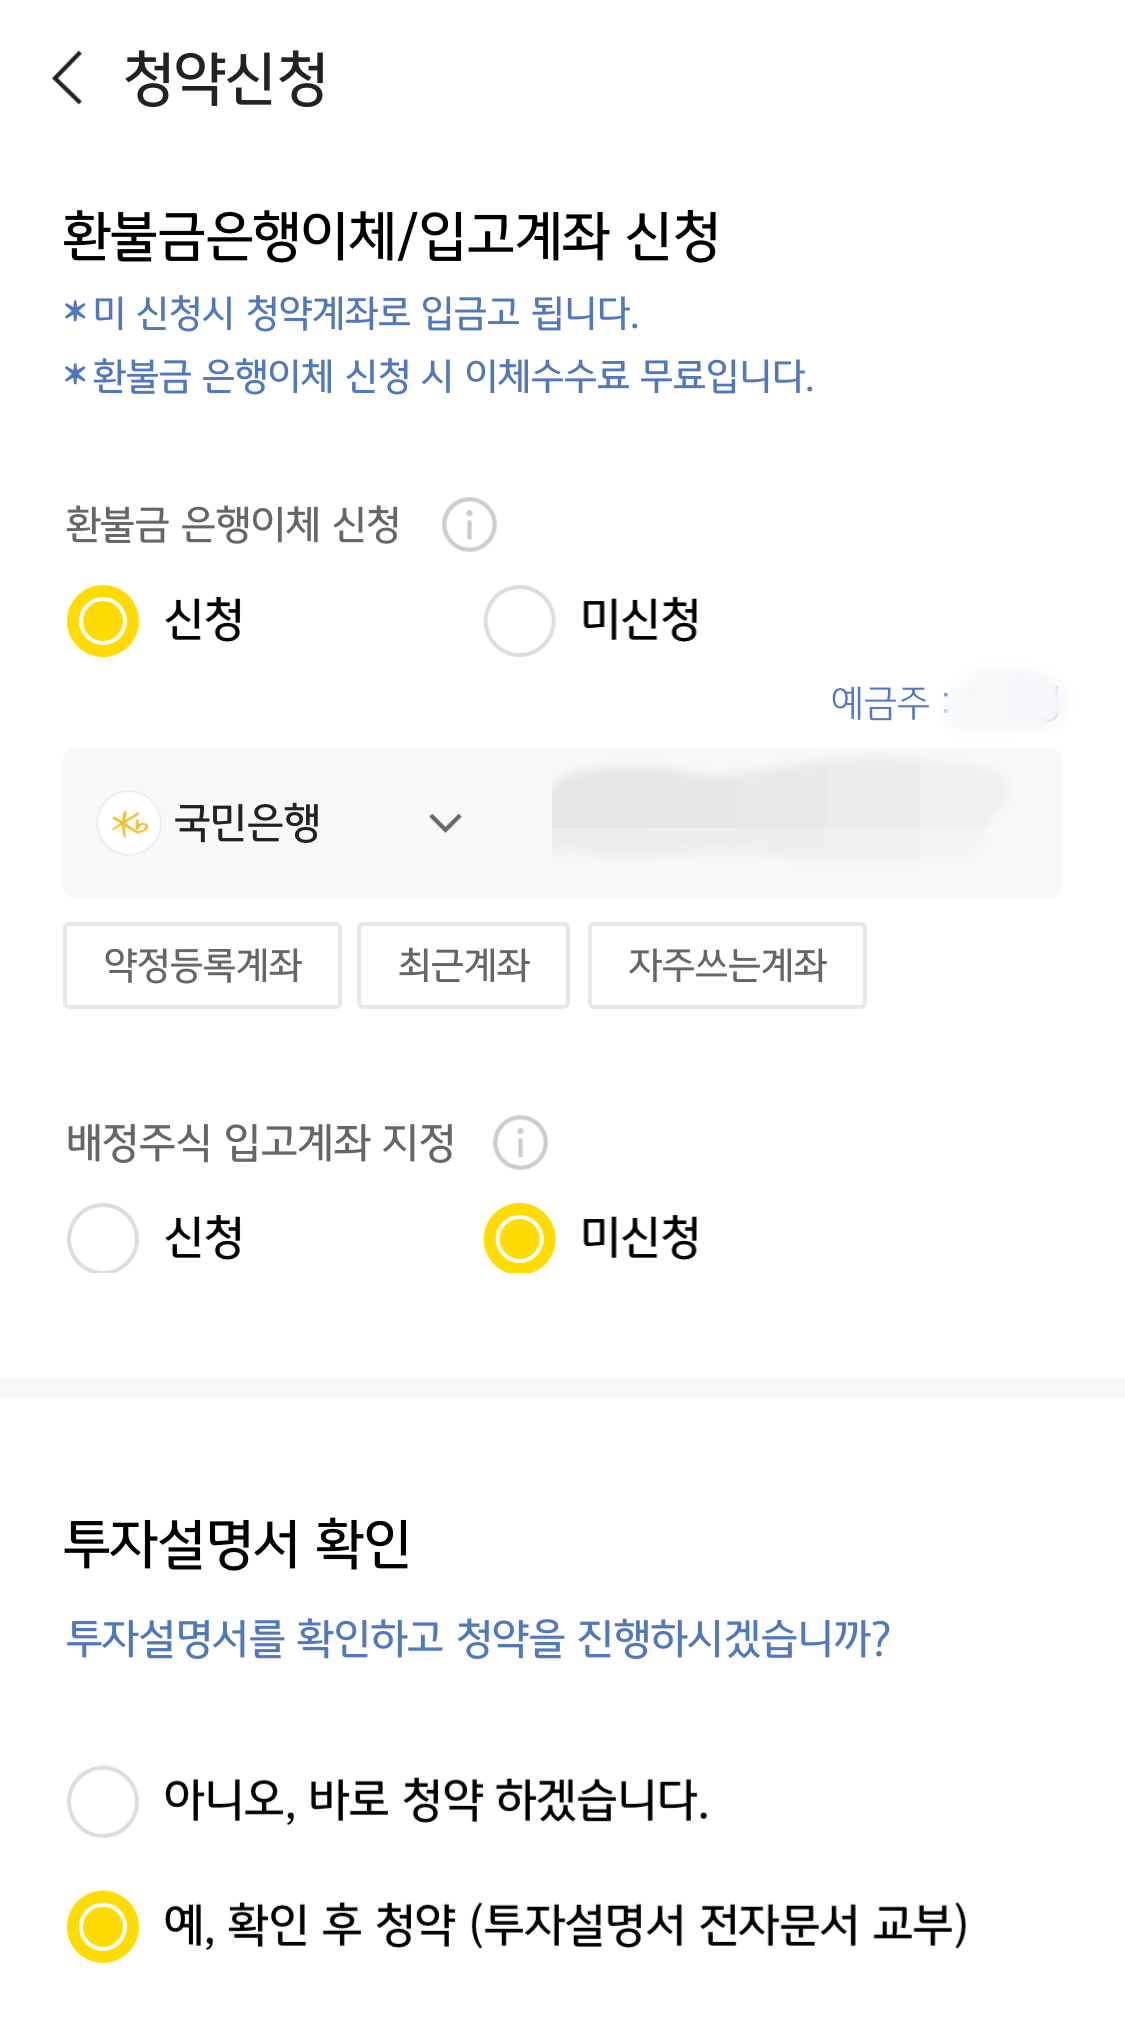The height and width of the screenshot is (2026, 1125).
Task: Tap the 최근계좌 button
Action: (x=464, y=965)
